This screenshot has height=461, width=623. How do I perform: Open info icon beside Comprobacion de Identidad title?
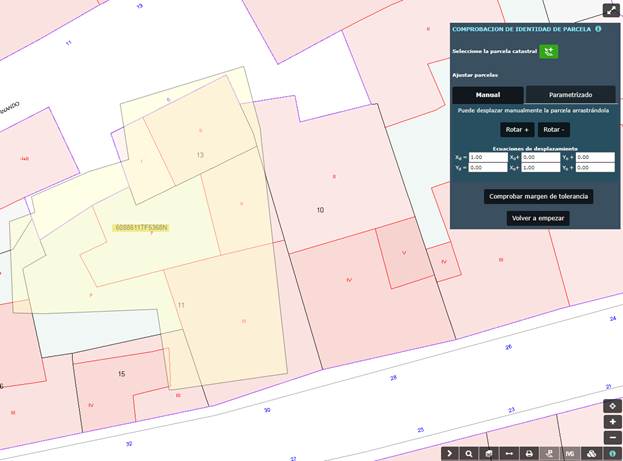click(598, 29)
